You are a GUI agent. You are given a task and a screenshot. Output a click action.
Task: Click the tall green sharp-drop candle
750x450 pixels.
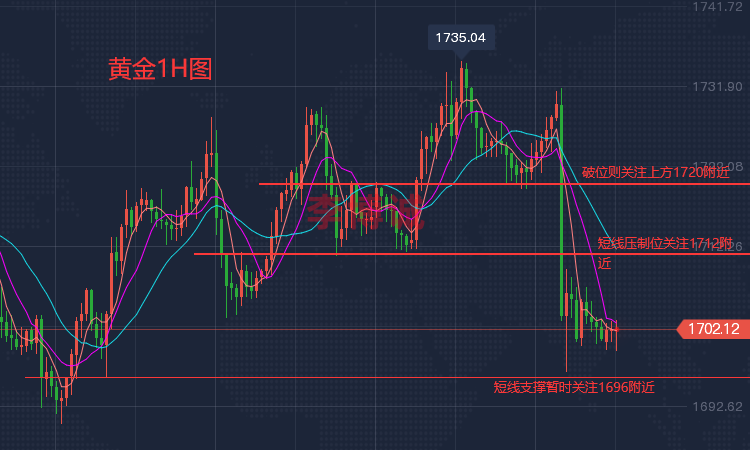(x=561, y=200)
